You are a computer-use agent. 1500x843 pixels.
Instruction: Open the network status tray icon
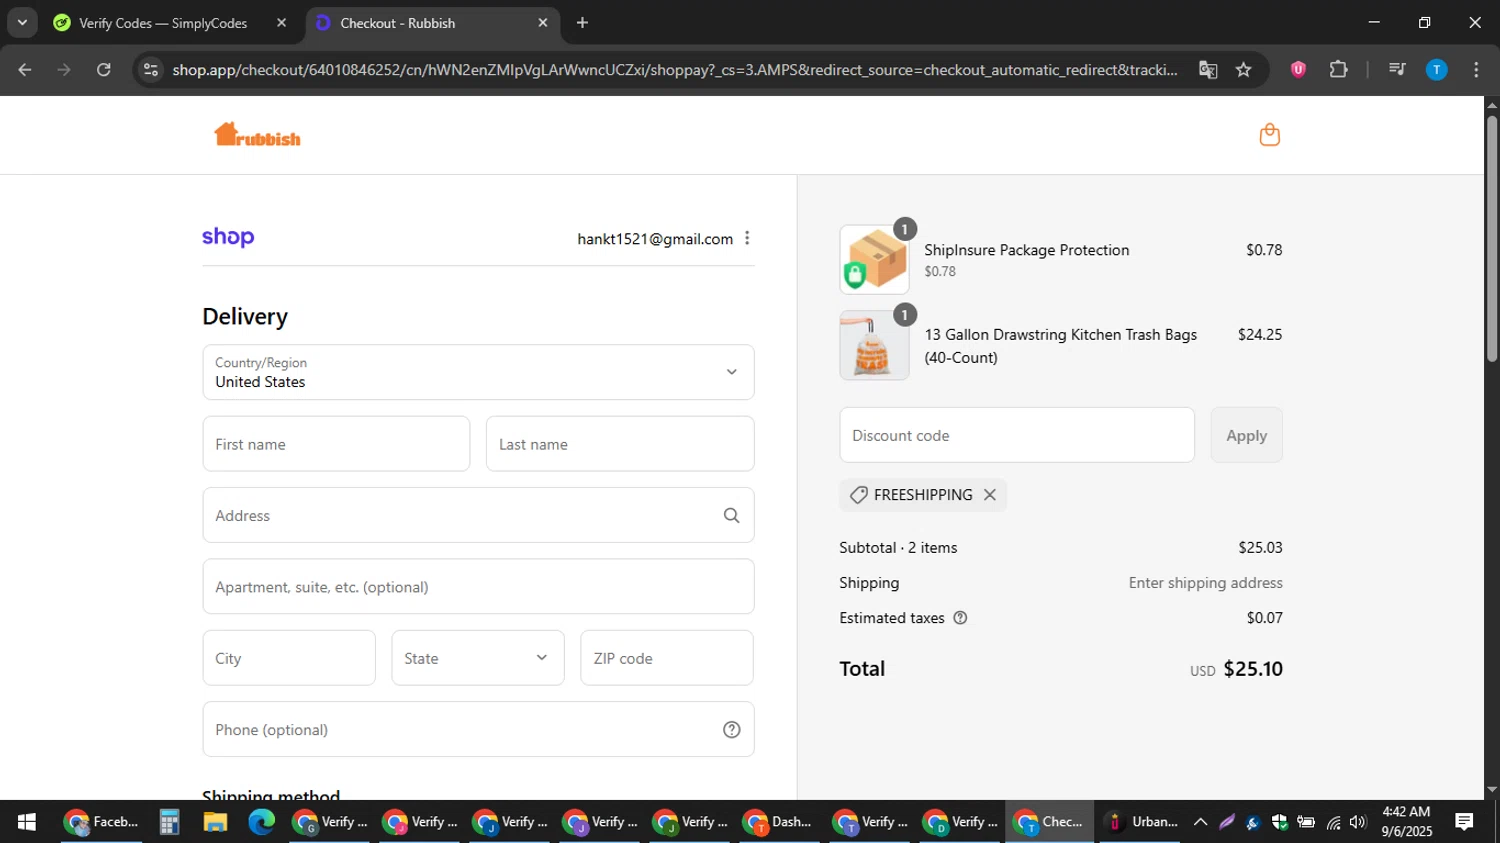tap(1332, 822)
